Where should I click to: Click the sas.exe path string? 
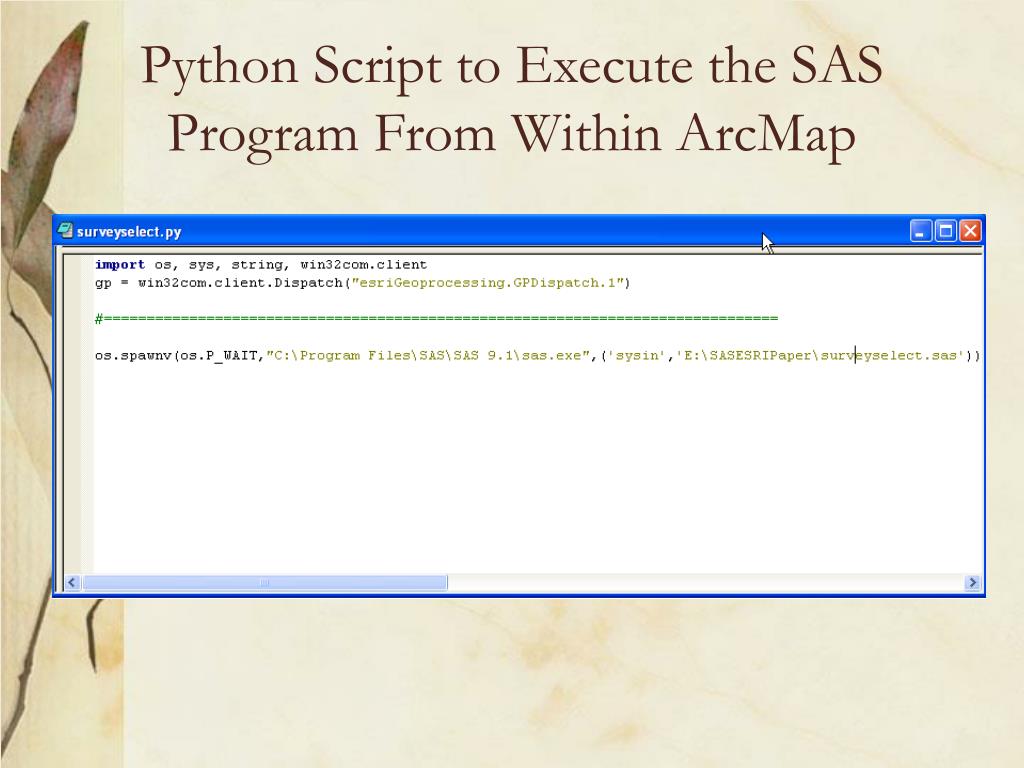[x=428, y=355]
